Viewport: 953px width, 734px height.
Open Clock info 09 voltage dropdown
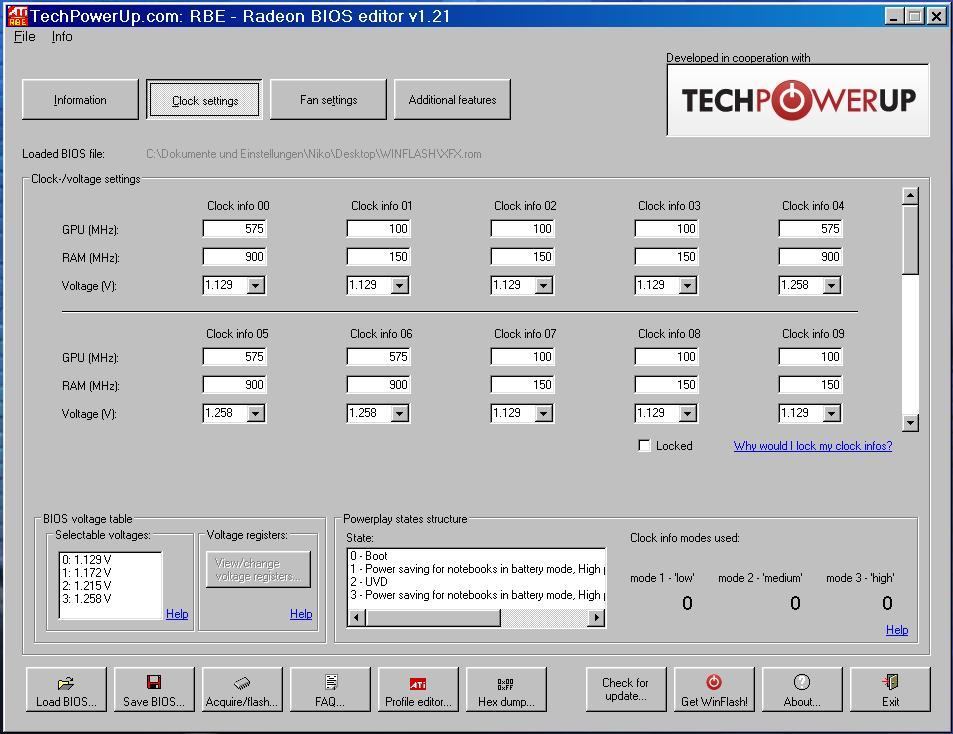point(832,413)
